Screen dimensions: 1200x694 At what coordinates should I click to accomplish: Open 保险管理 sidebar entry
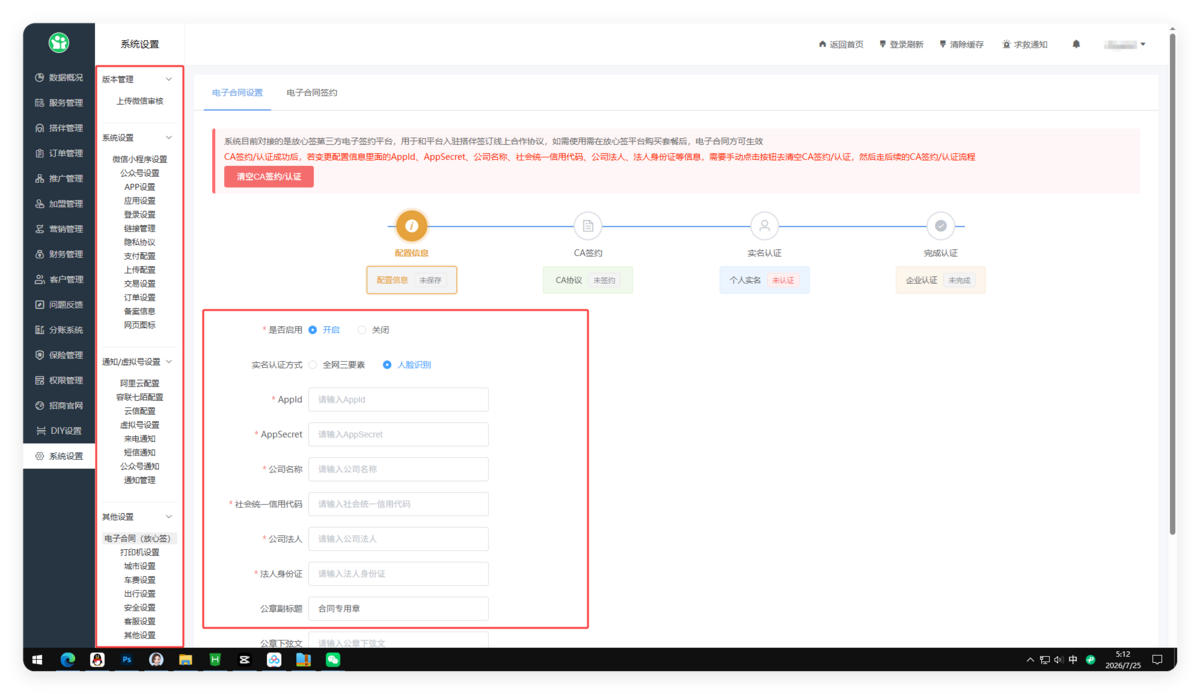click(59, 355)
